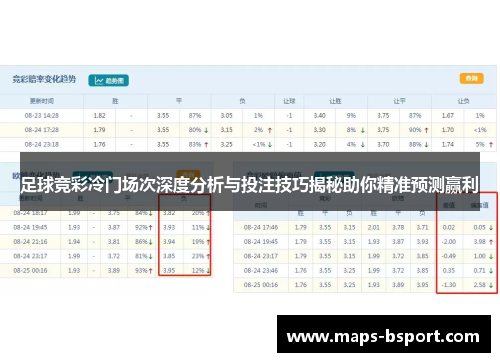Click the 3.40 handicap win odds
500x362 pixels.
[319, 116]
